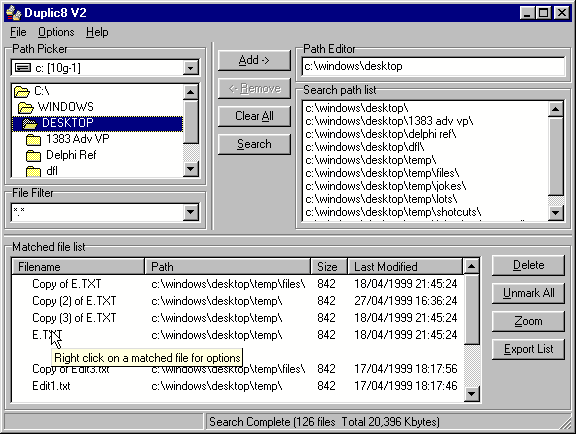Click the DESKTOP open folder icon

point(30,124)
